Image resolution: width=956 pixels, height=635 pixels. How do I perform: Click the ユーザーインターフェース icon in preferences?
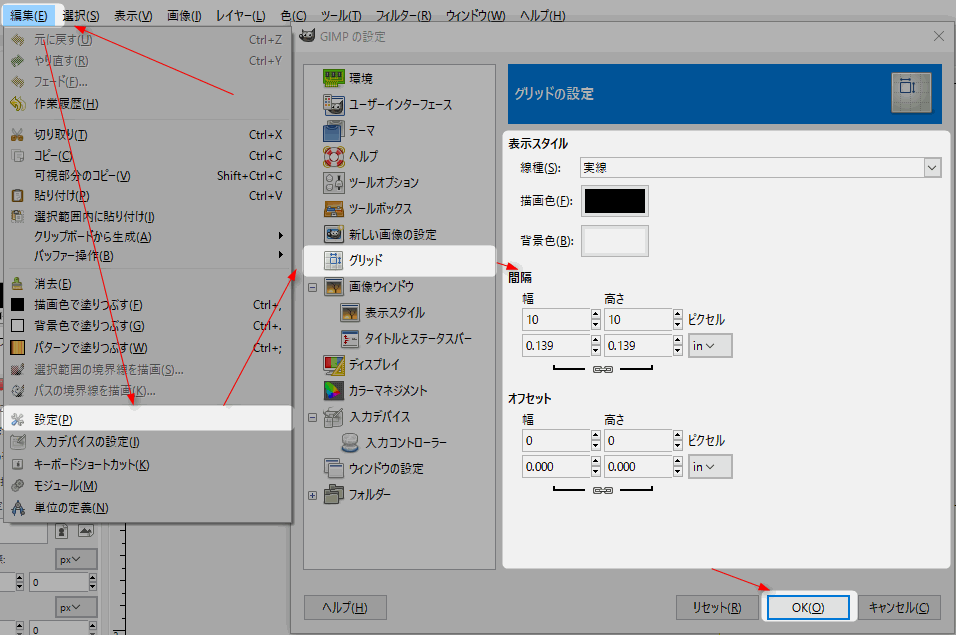(334, 104)
